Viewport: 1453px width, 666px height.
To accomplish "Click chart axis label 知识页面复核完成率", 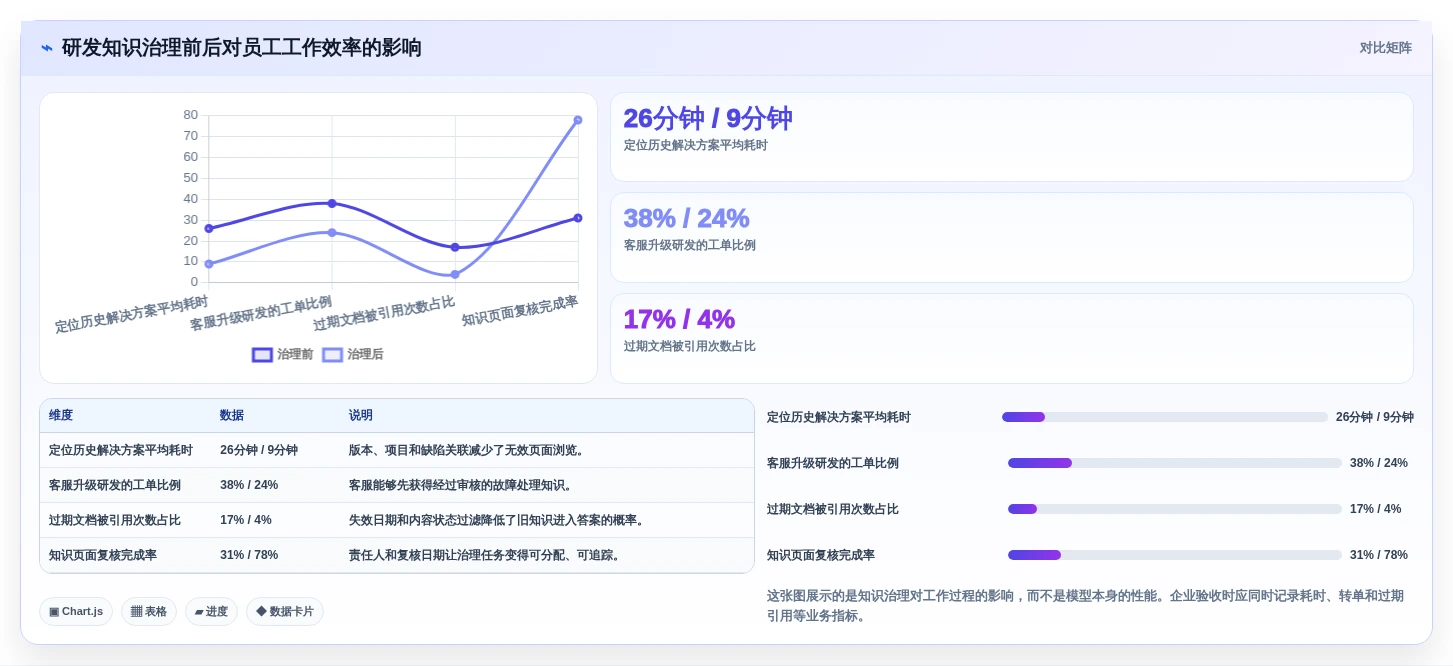I will [x=520, y=311].
